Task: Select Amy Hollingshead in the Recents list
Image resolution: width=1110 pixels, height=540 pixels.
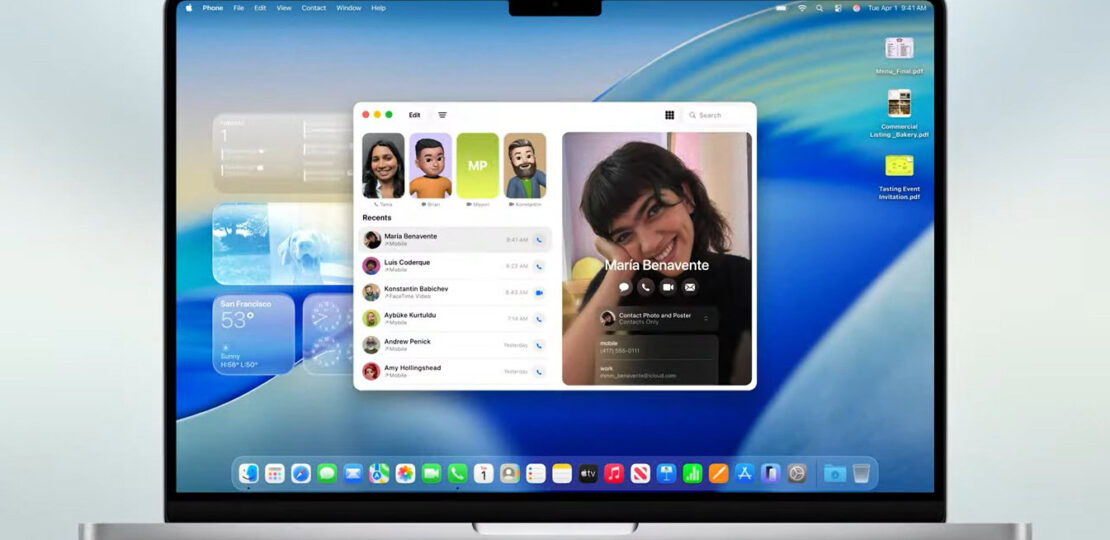Action: click(x=454, y=372)
